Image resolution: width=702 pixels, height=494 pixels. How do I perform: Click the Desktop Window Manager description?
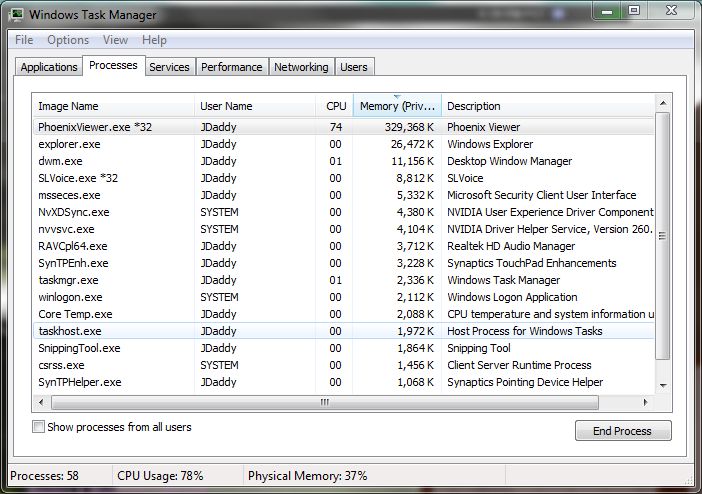509,161
